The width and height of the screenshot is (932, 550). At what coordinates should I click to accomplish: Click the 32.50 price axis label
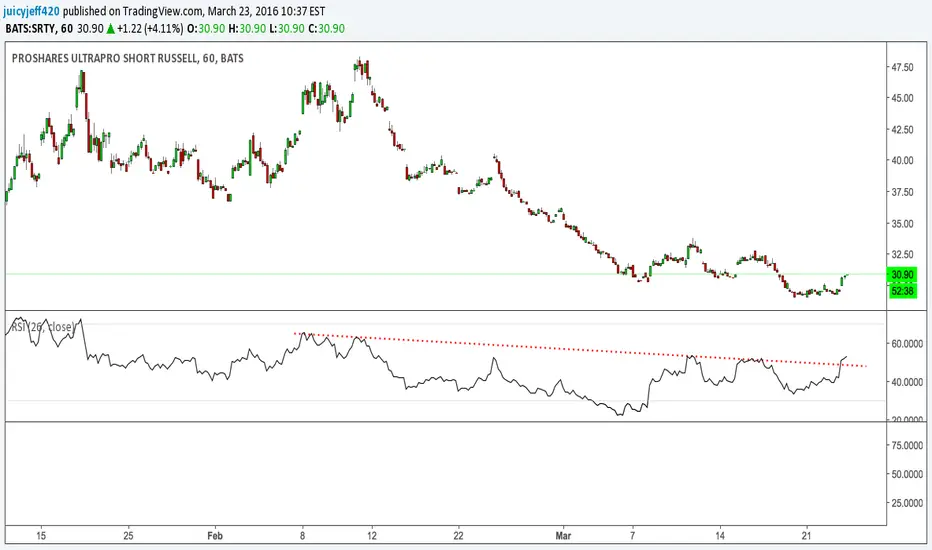tap(902, 254)
